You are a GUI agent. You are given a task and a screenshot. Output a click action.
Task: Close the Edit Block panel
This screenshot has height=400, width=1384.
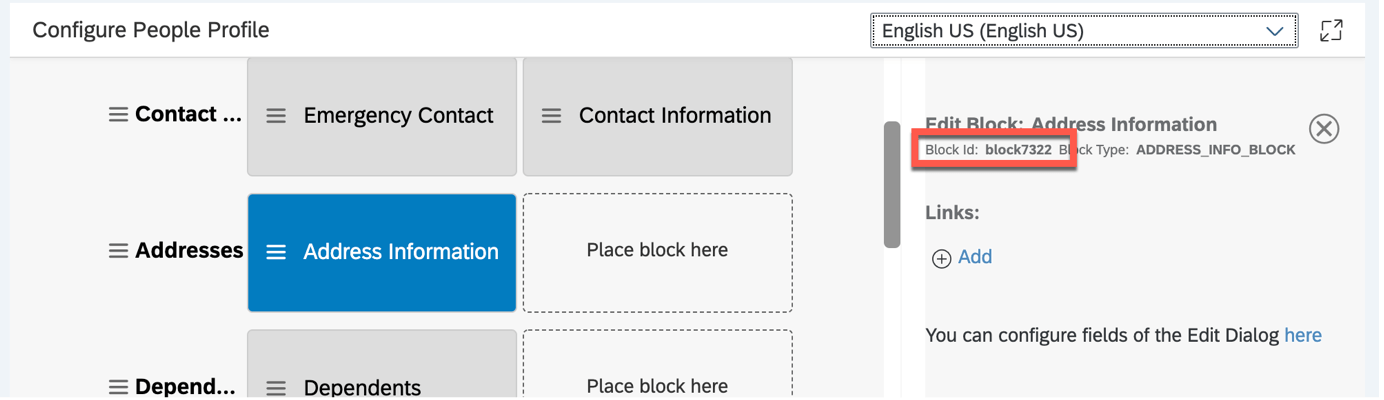(1324, 128)
